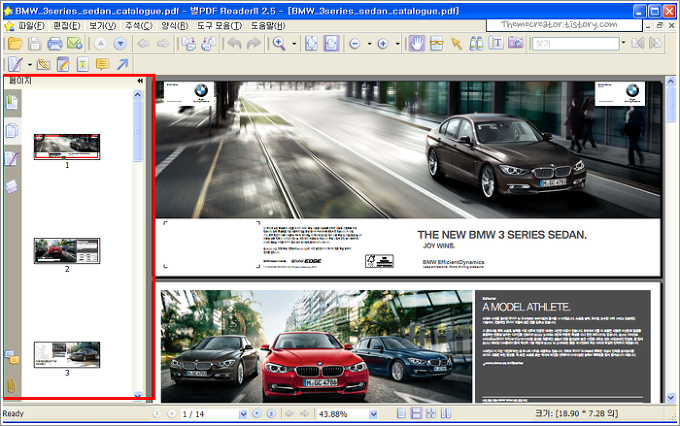The height and width of the screenshot is (426, 680).
Task: Select the Hand tool
Action: (x=417, y=43)
